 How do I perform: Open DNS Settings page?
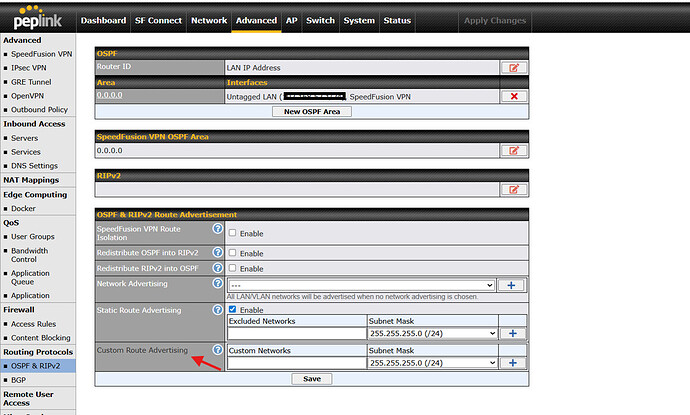(34, 165)
